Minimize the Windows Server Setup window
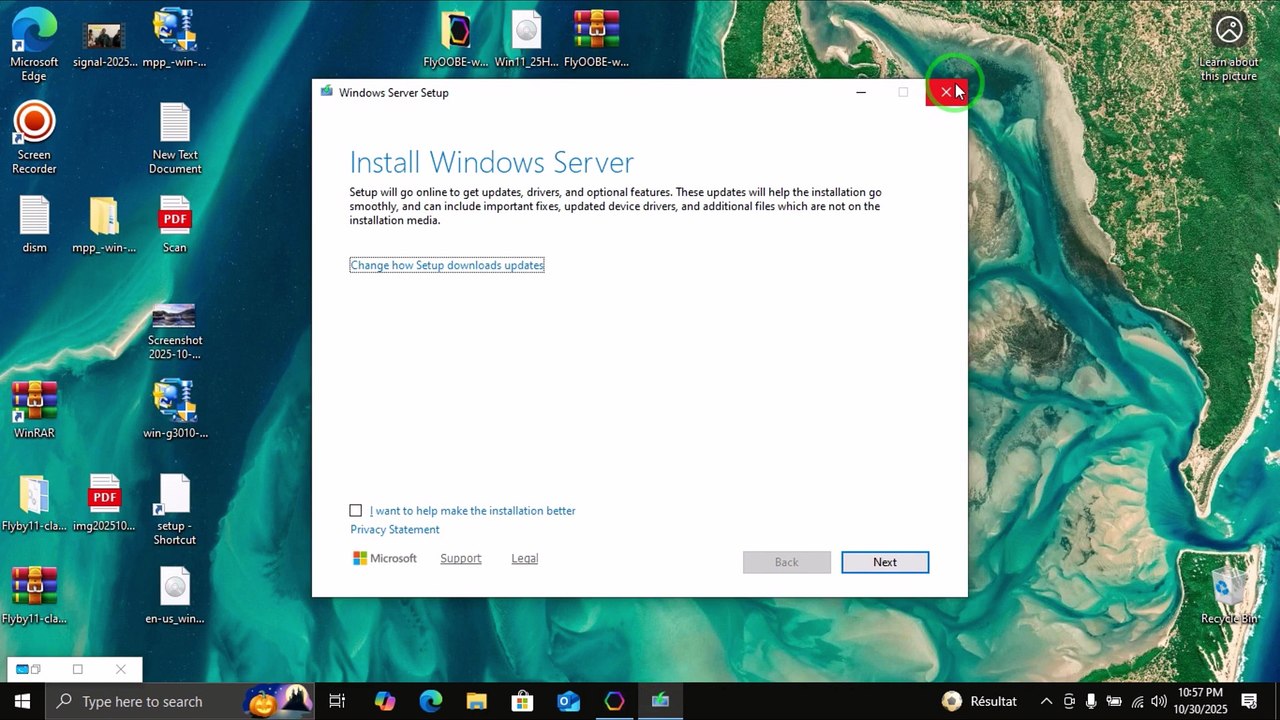This screenshot has height=720, width=1280. (x=861, y=92)
